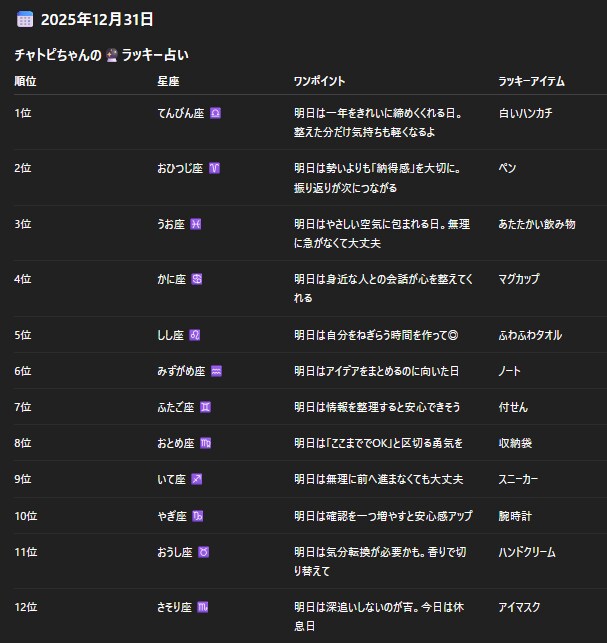The width and height of the screenshot is (607, 643).
Task: Click the 白いハンカチ lucky item cell
Action: pos(525,114)
